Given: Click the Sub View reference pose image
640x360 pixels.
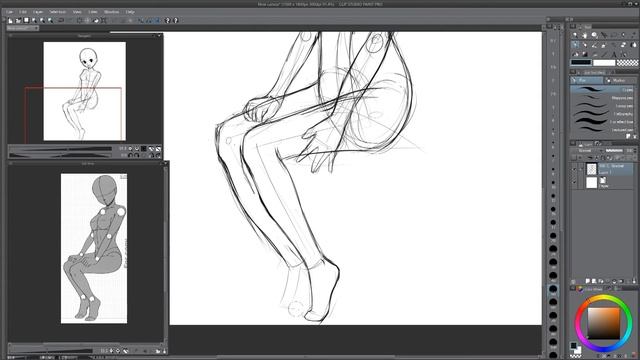Looking at the screenshot, I should pos(94,249).
